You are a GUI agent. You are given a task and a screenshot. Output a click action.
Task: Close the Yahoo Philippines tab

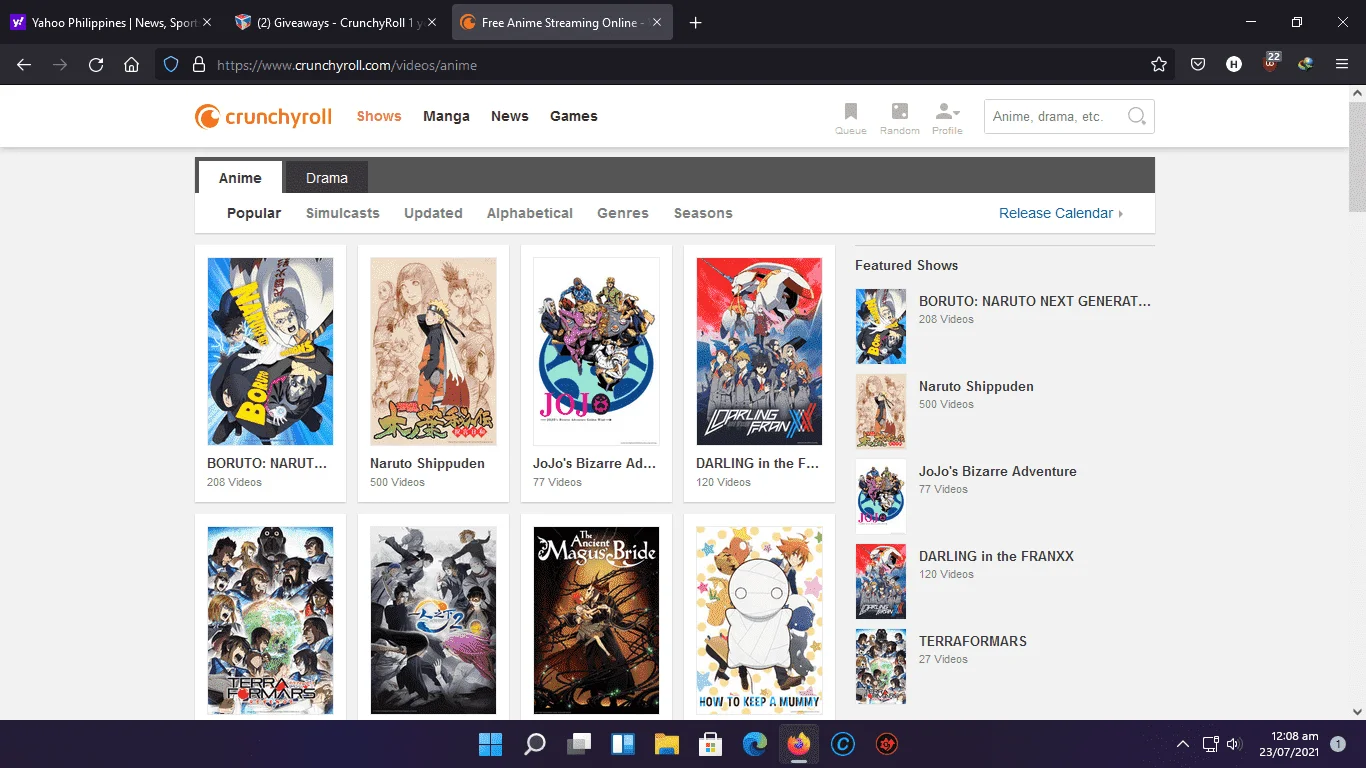point(207,23)
